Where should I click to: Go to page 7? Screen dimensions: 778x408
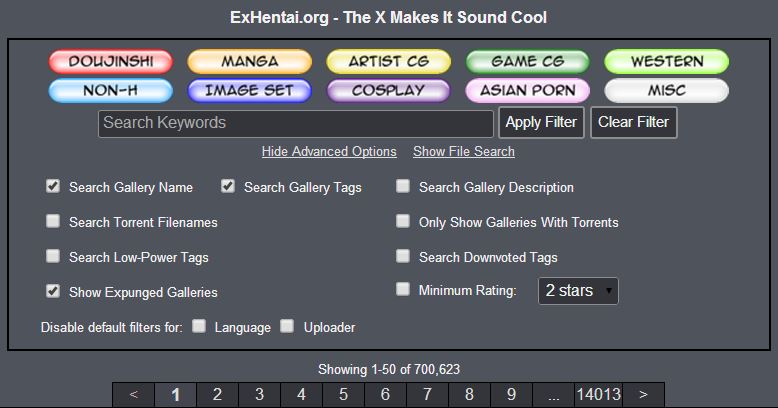pyautogui.click(x=427, y=395)
